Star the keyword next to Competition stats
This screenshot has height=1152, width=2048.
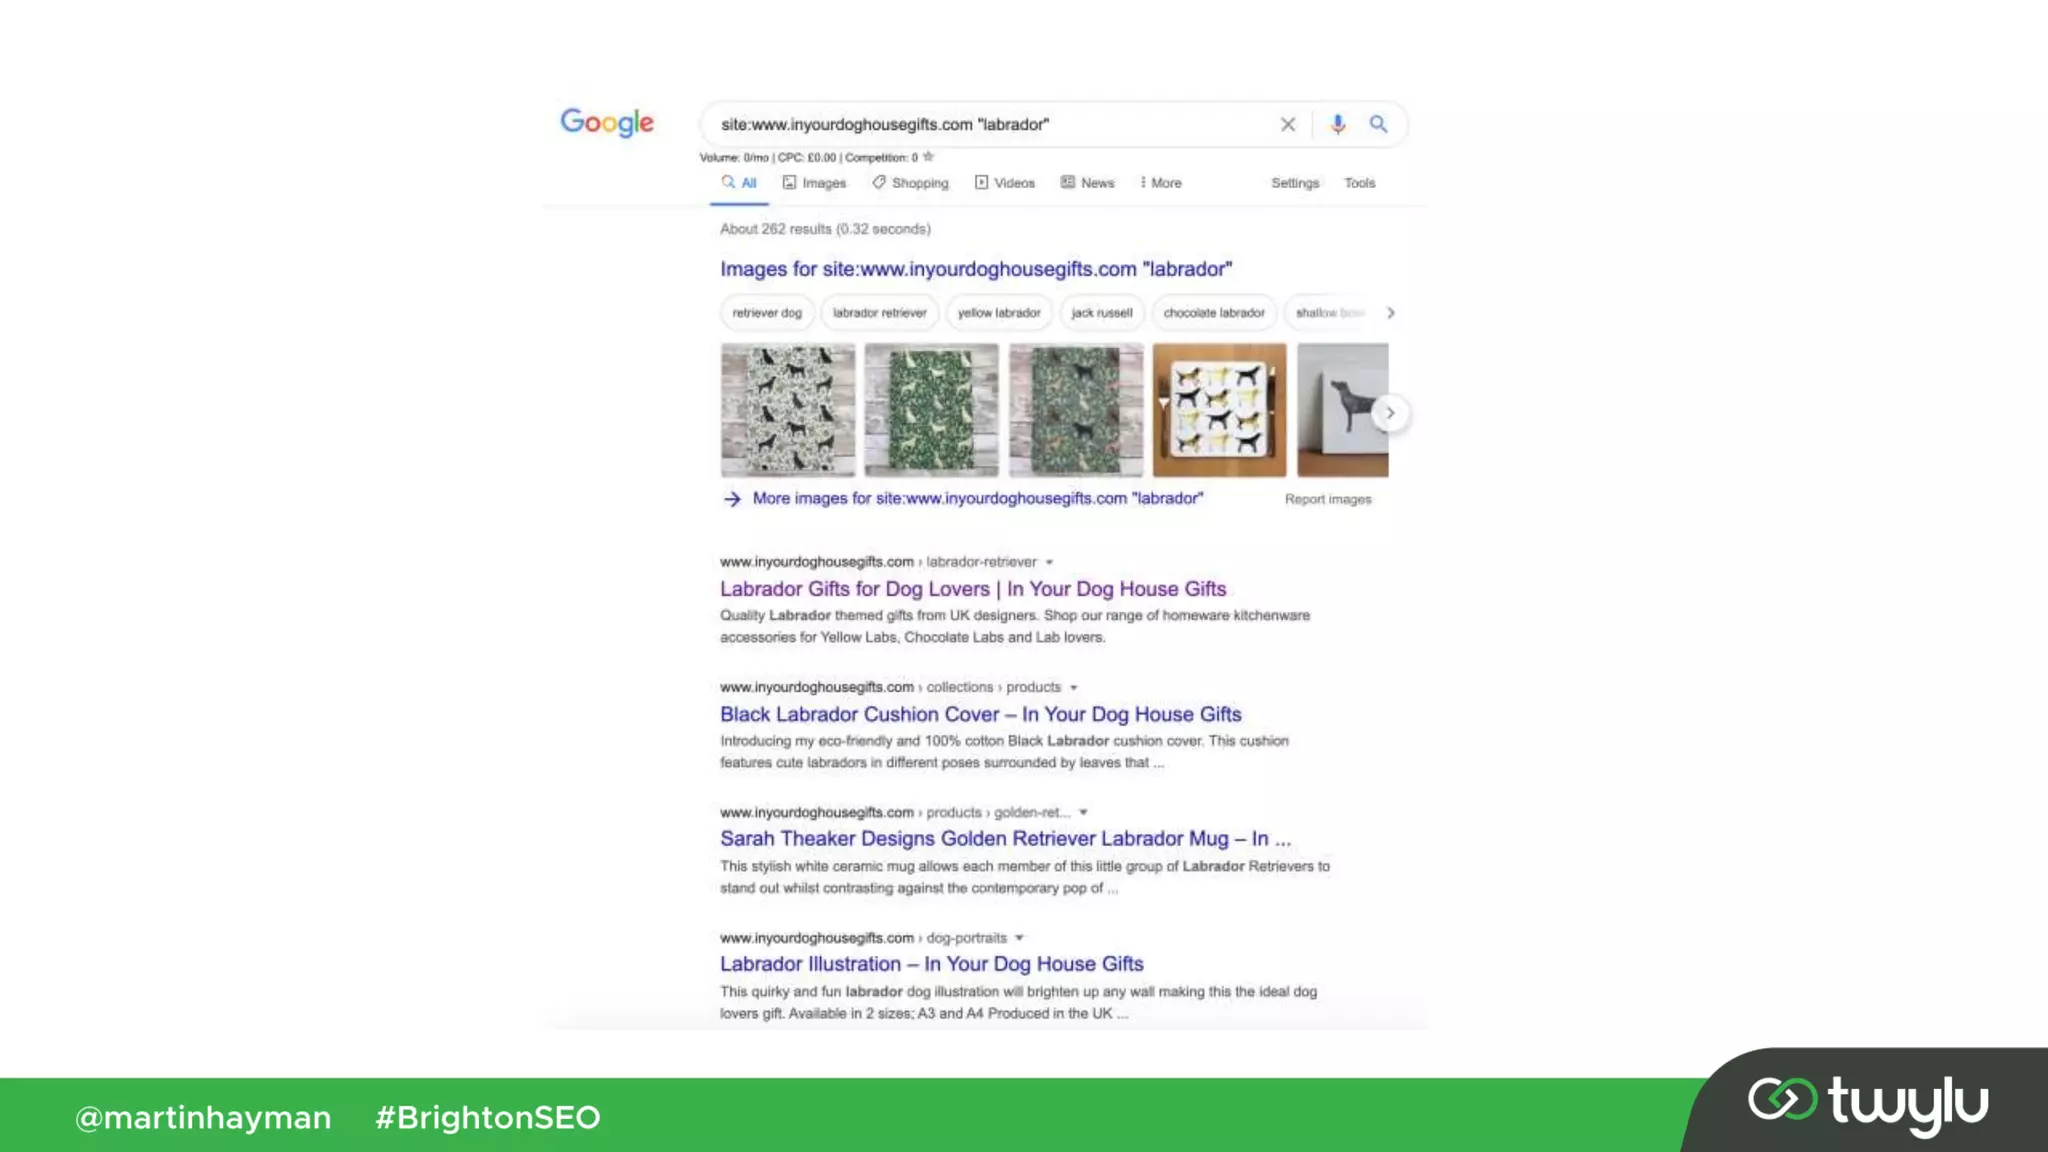pos(928,157)
